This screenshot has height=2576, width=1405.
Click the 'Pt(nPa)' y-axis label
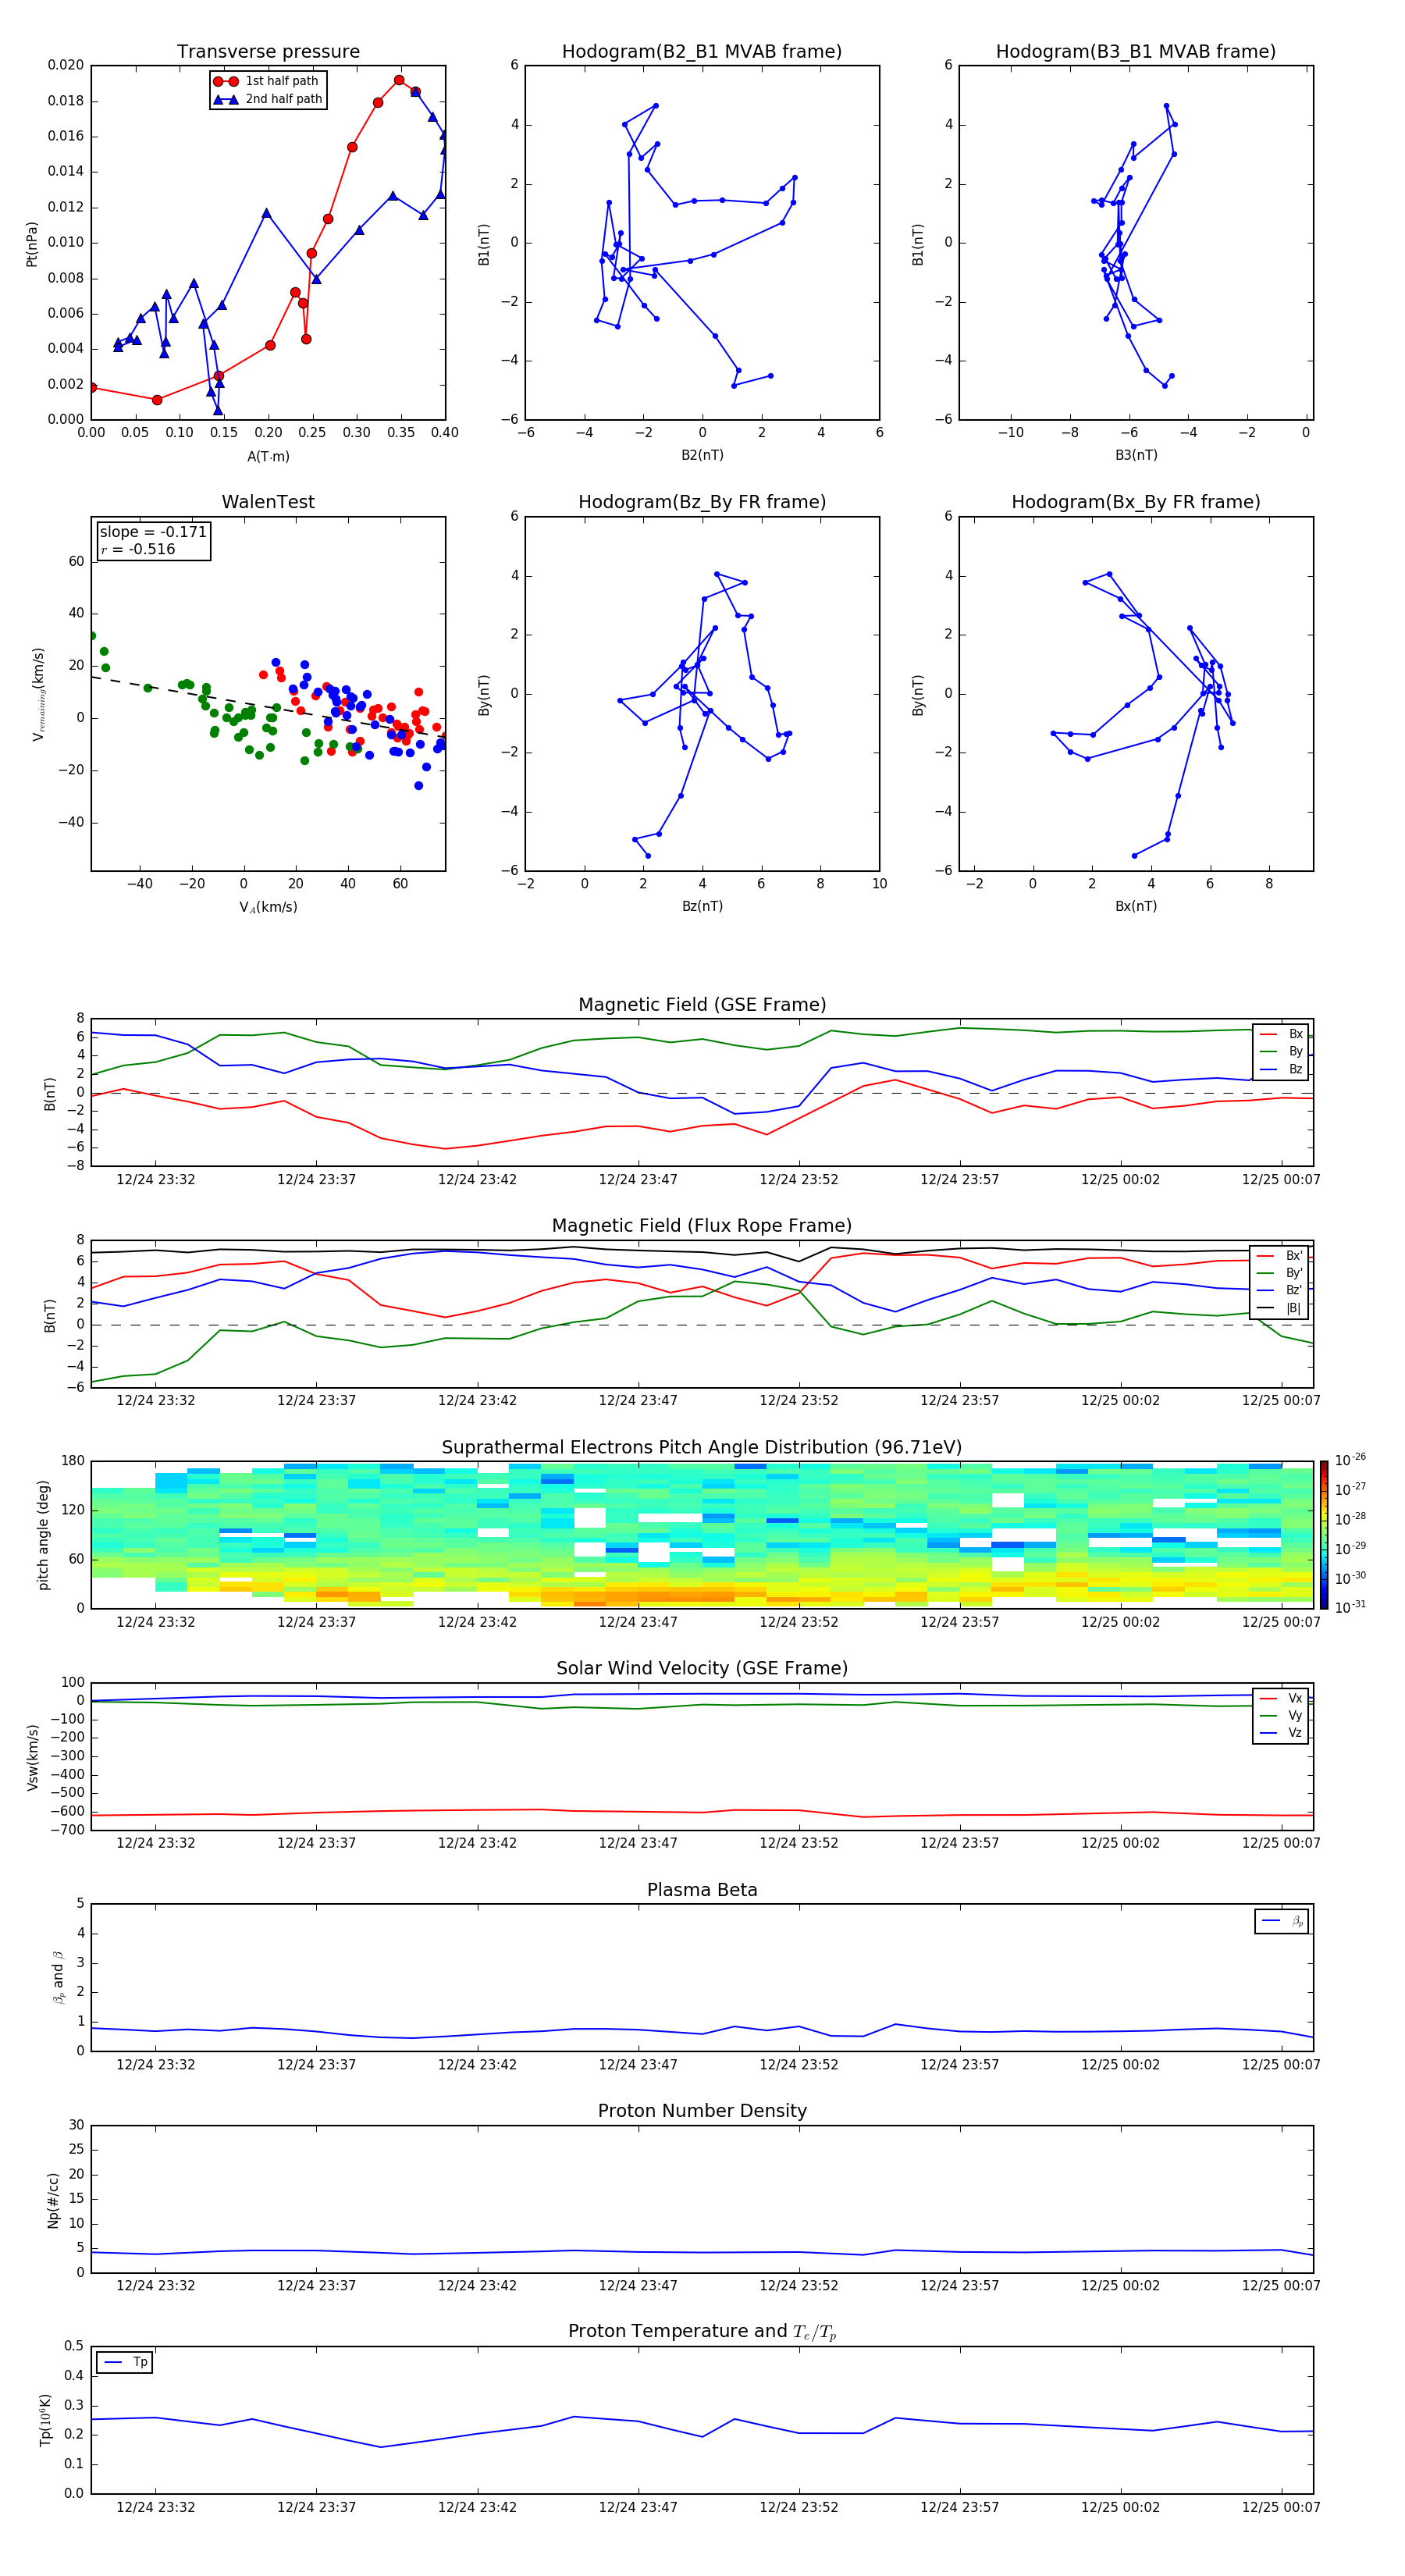point(32,243)
